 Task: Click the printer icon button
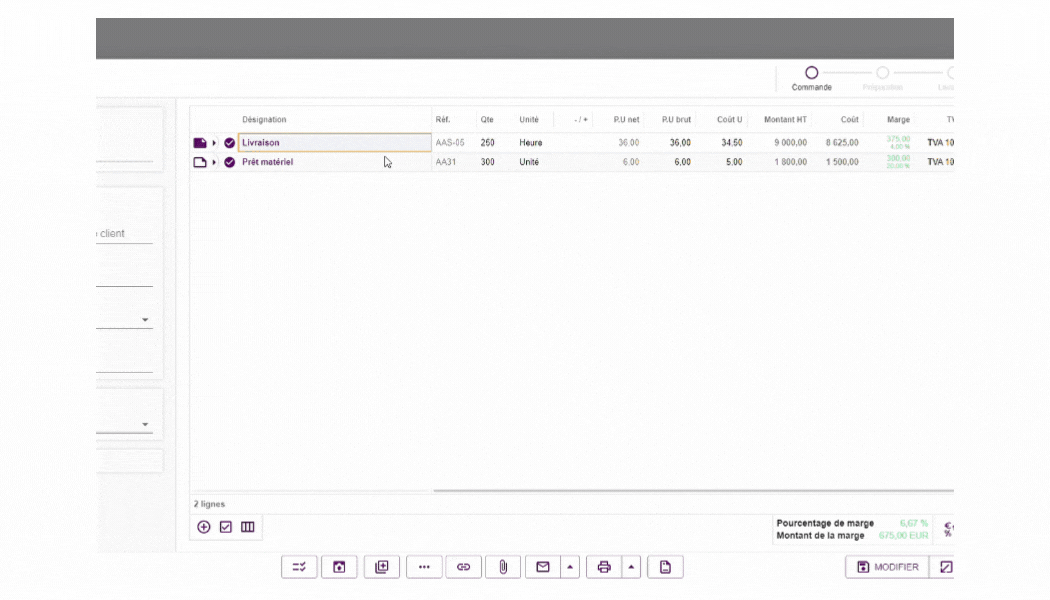tap(604, 567)
